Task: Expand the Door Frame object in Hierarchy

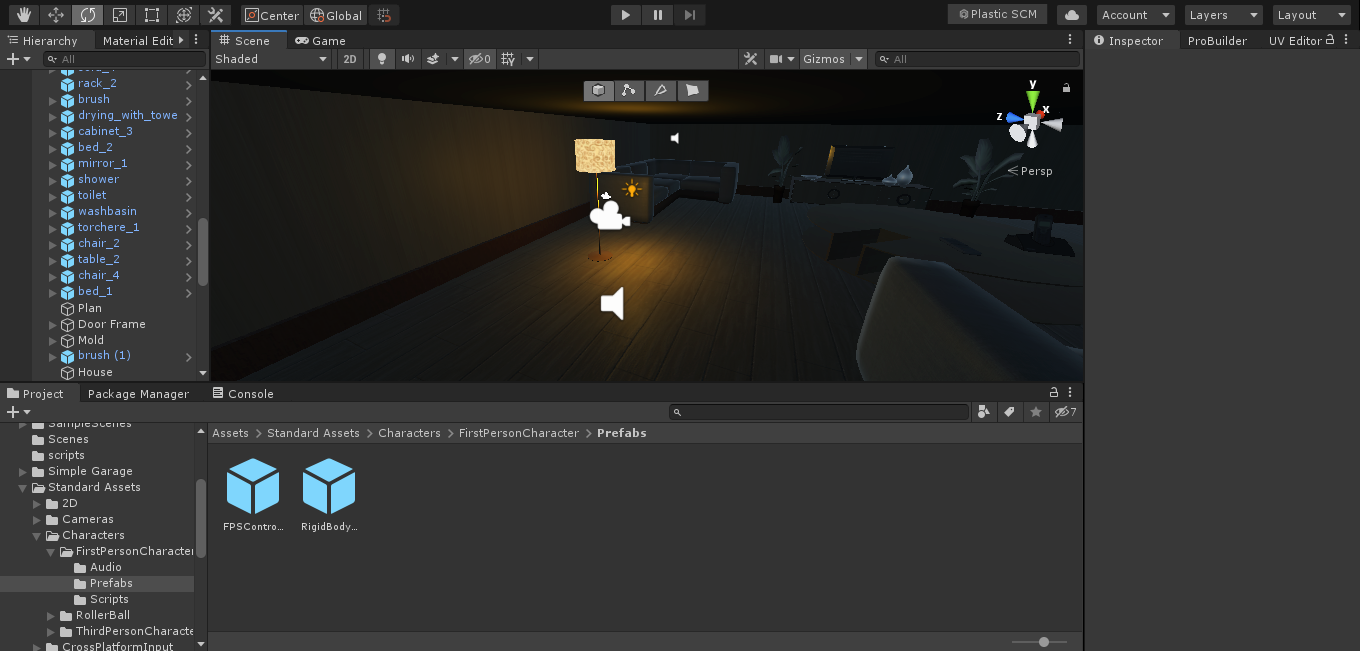Action: 53,325
